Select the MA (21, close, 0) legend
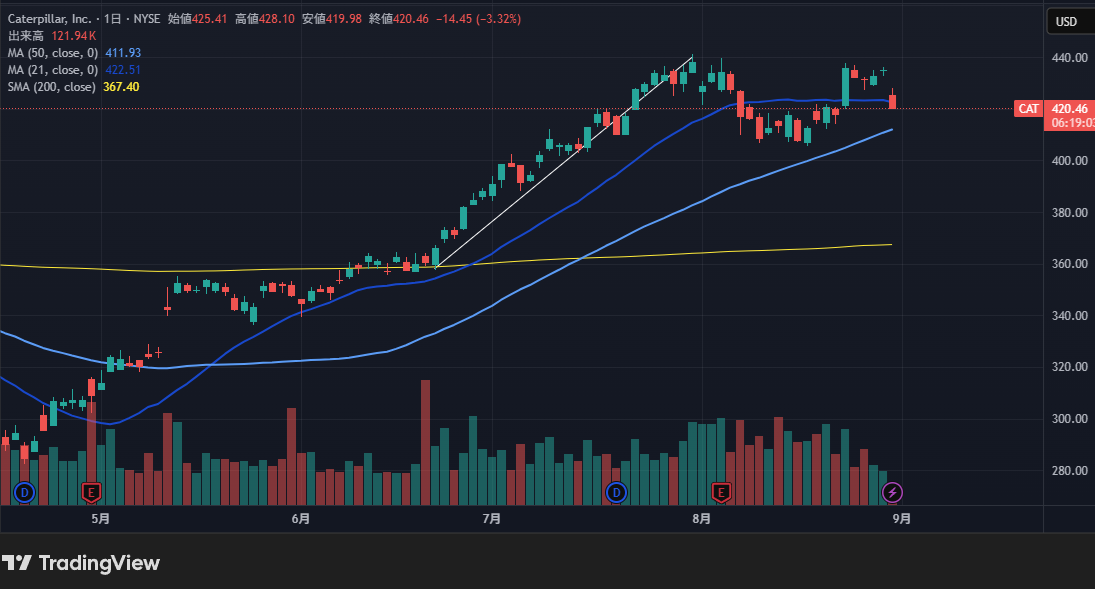This screenshot has width=1095, height=589. coord(53,70)
